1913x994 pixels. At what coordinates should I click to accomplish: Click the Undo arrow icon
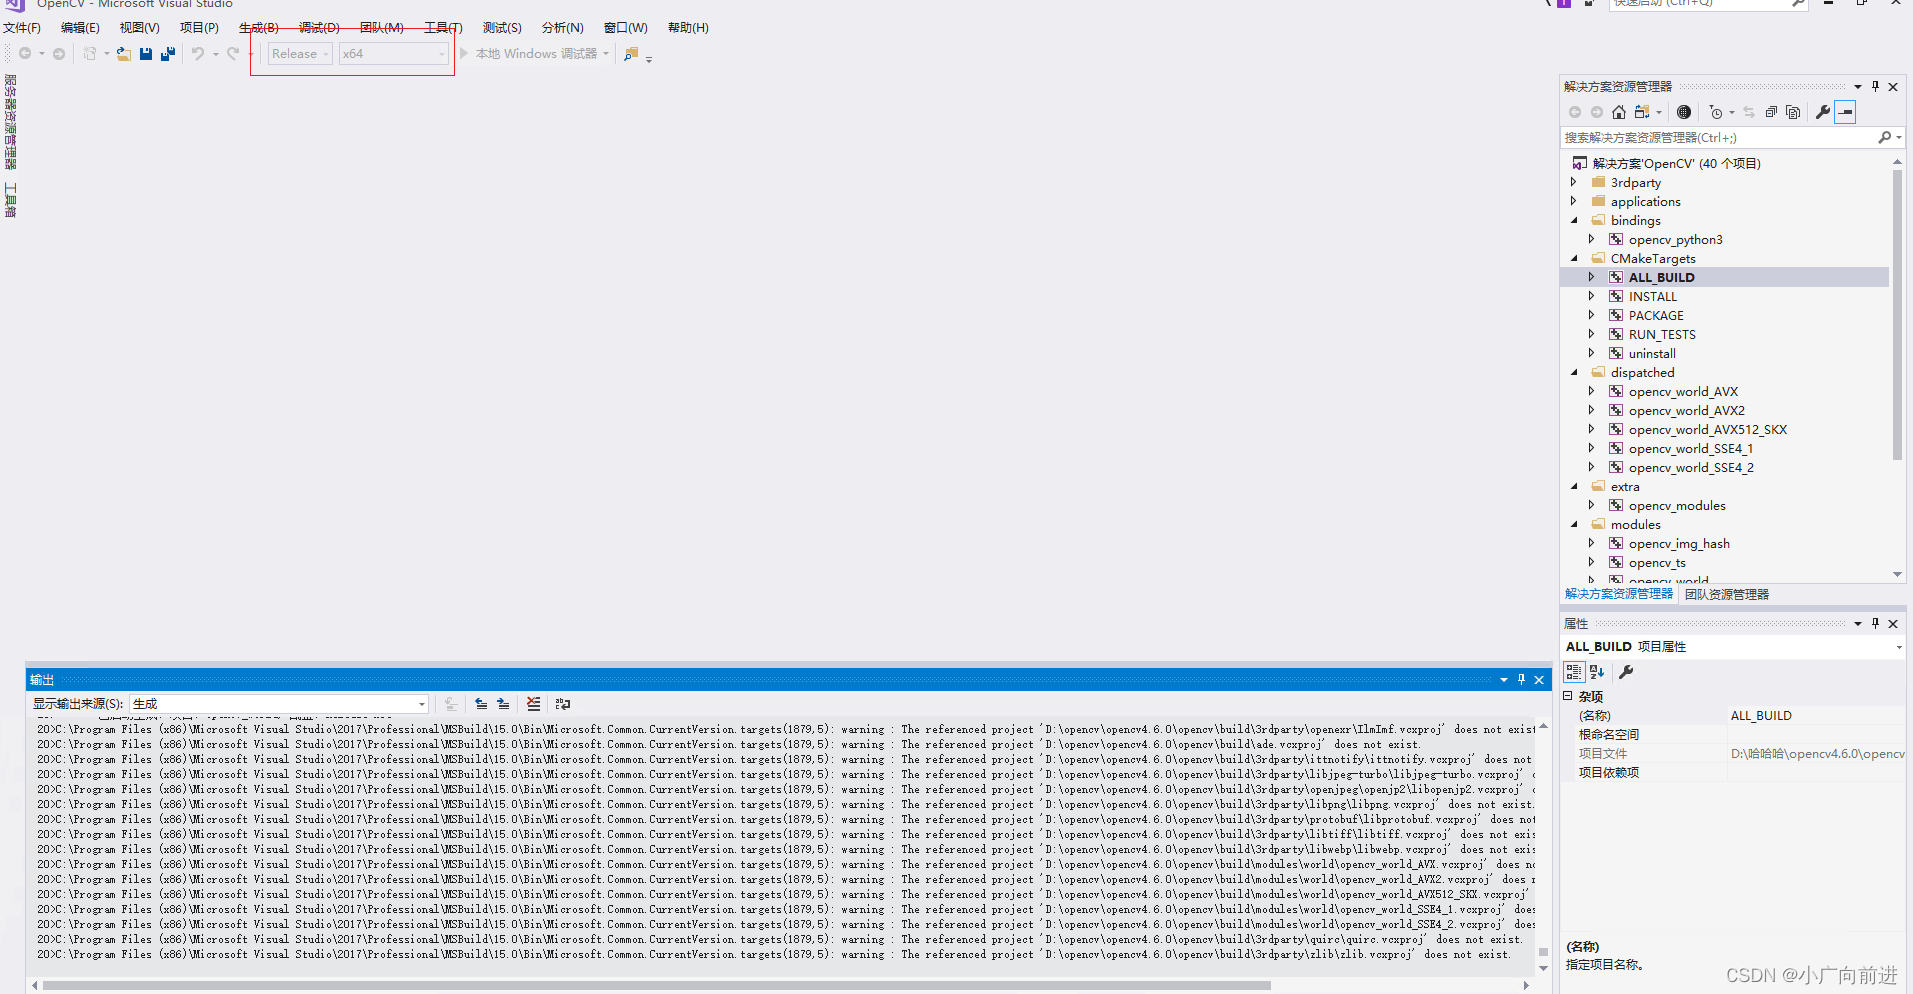click(198, 54)
